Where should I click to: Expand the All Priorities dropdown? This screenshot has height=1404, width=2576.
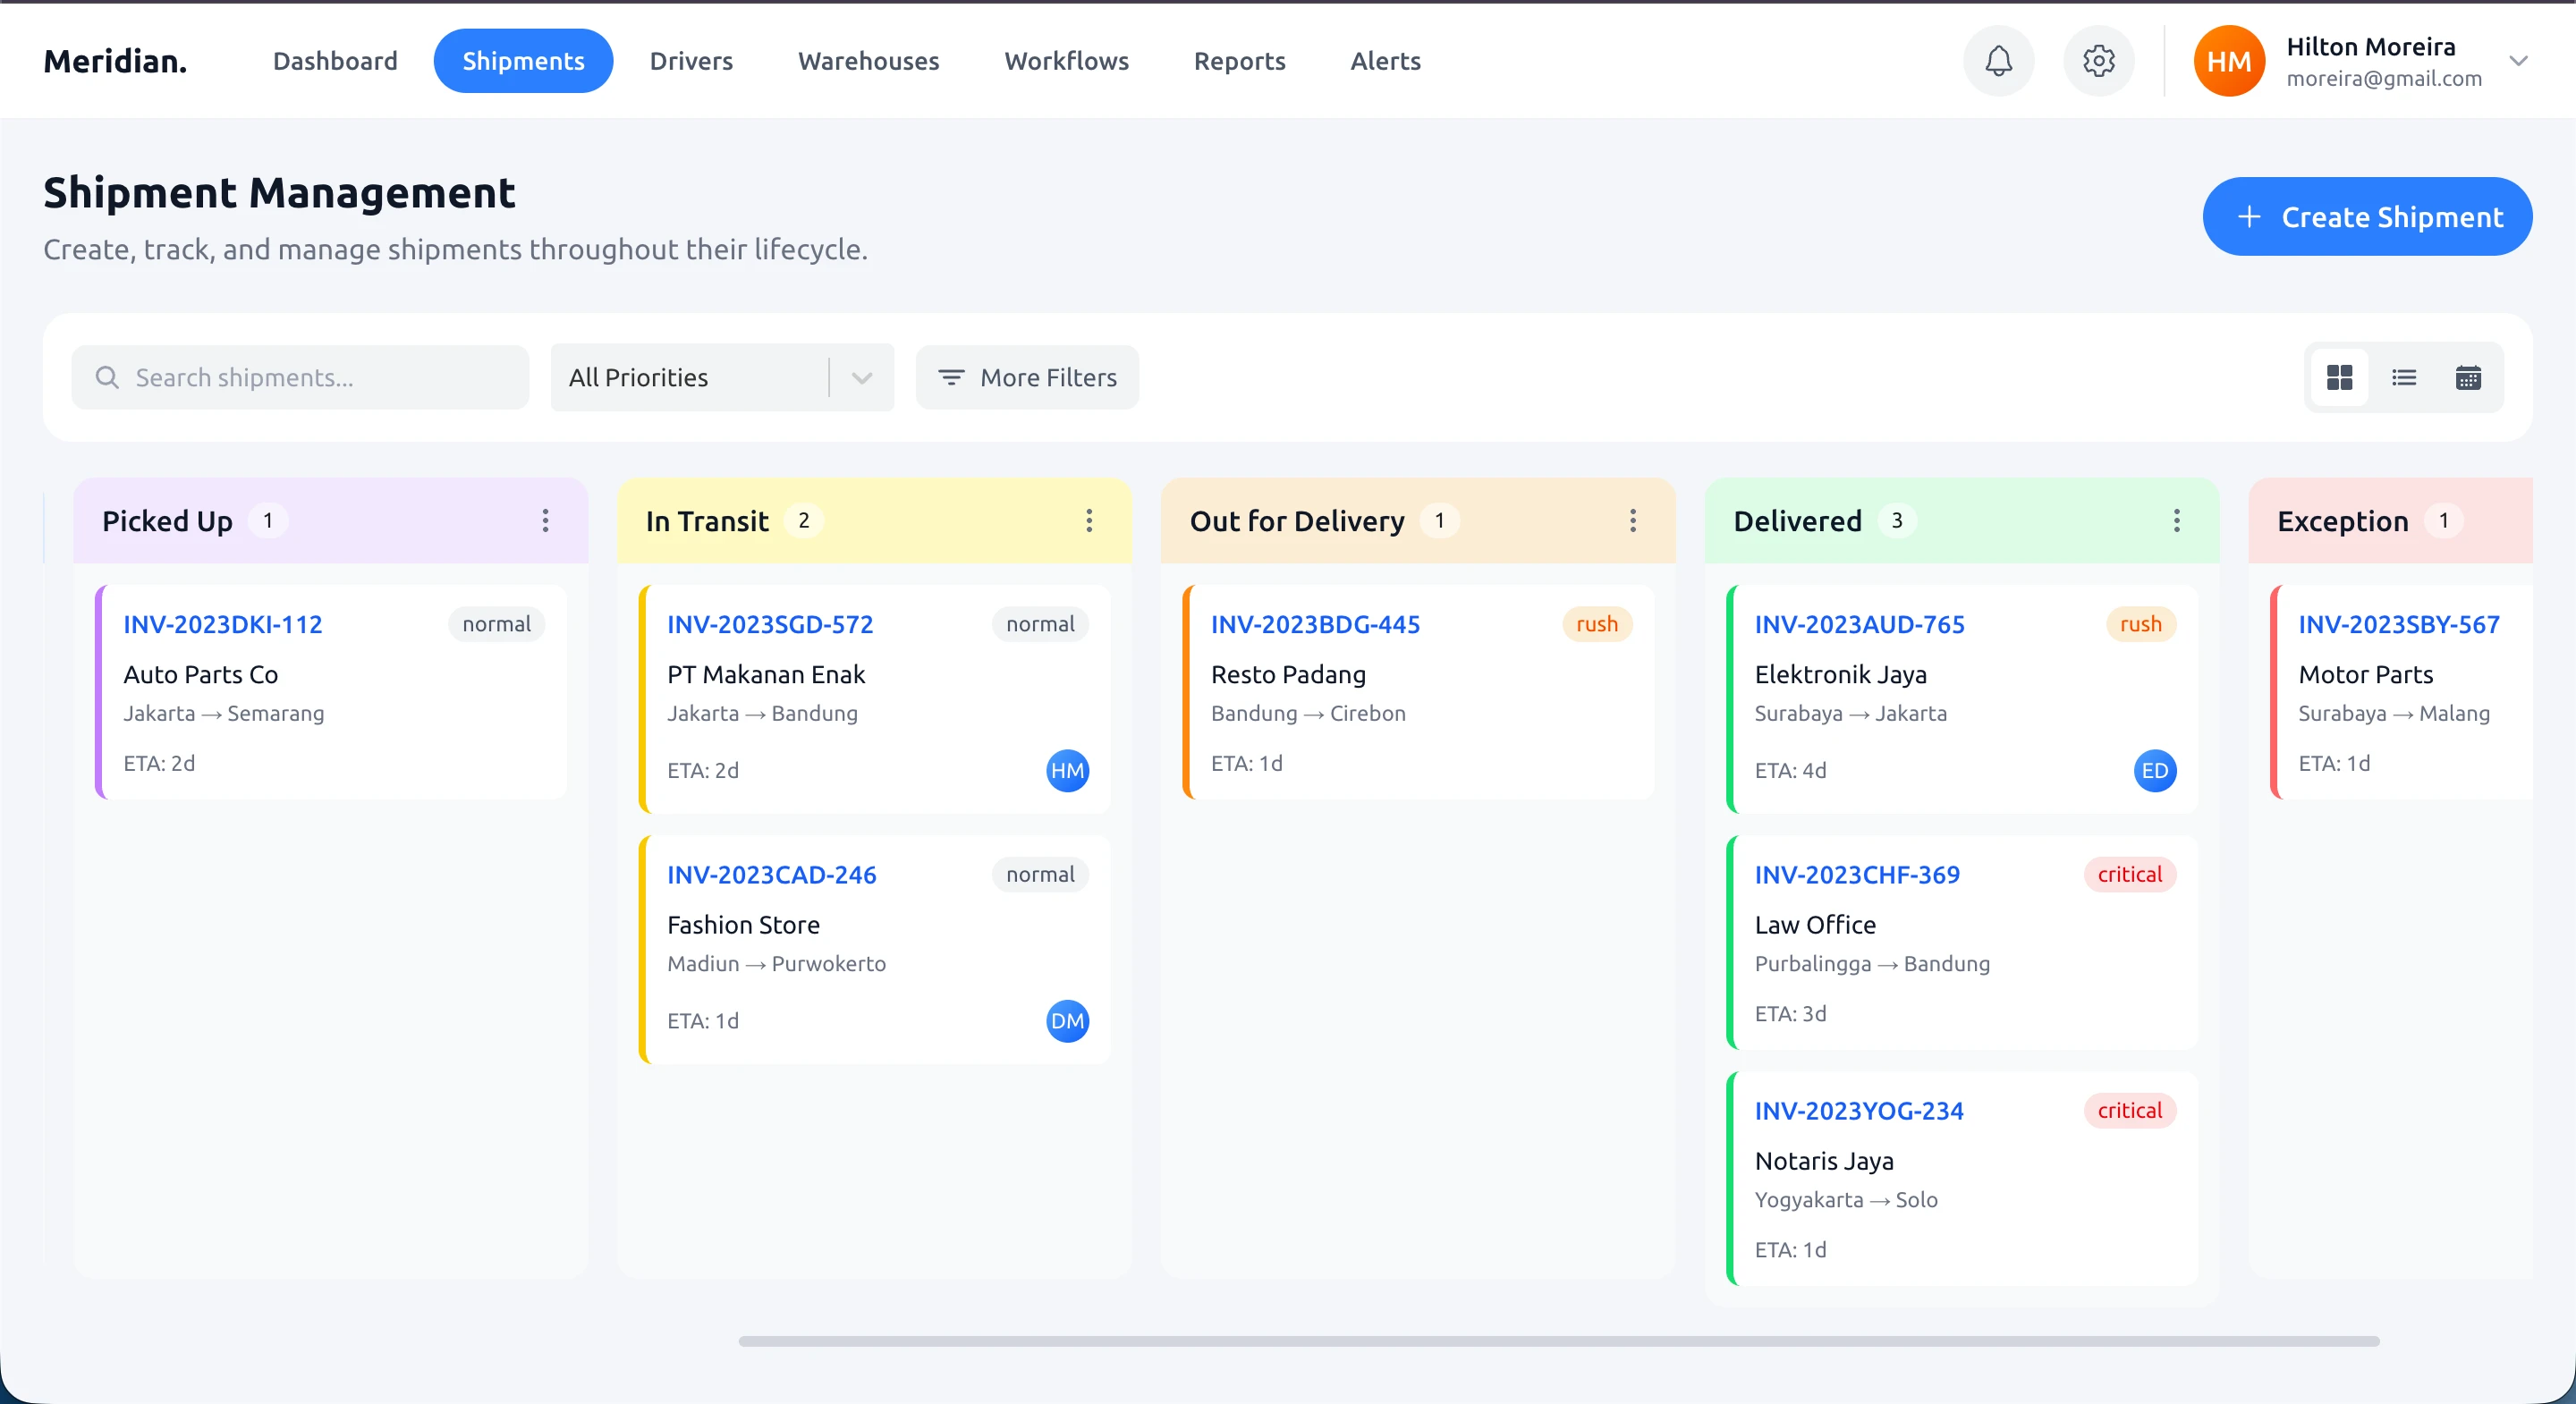tap(721, 377)
